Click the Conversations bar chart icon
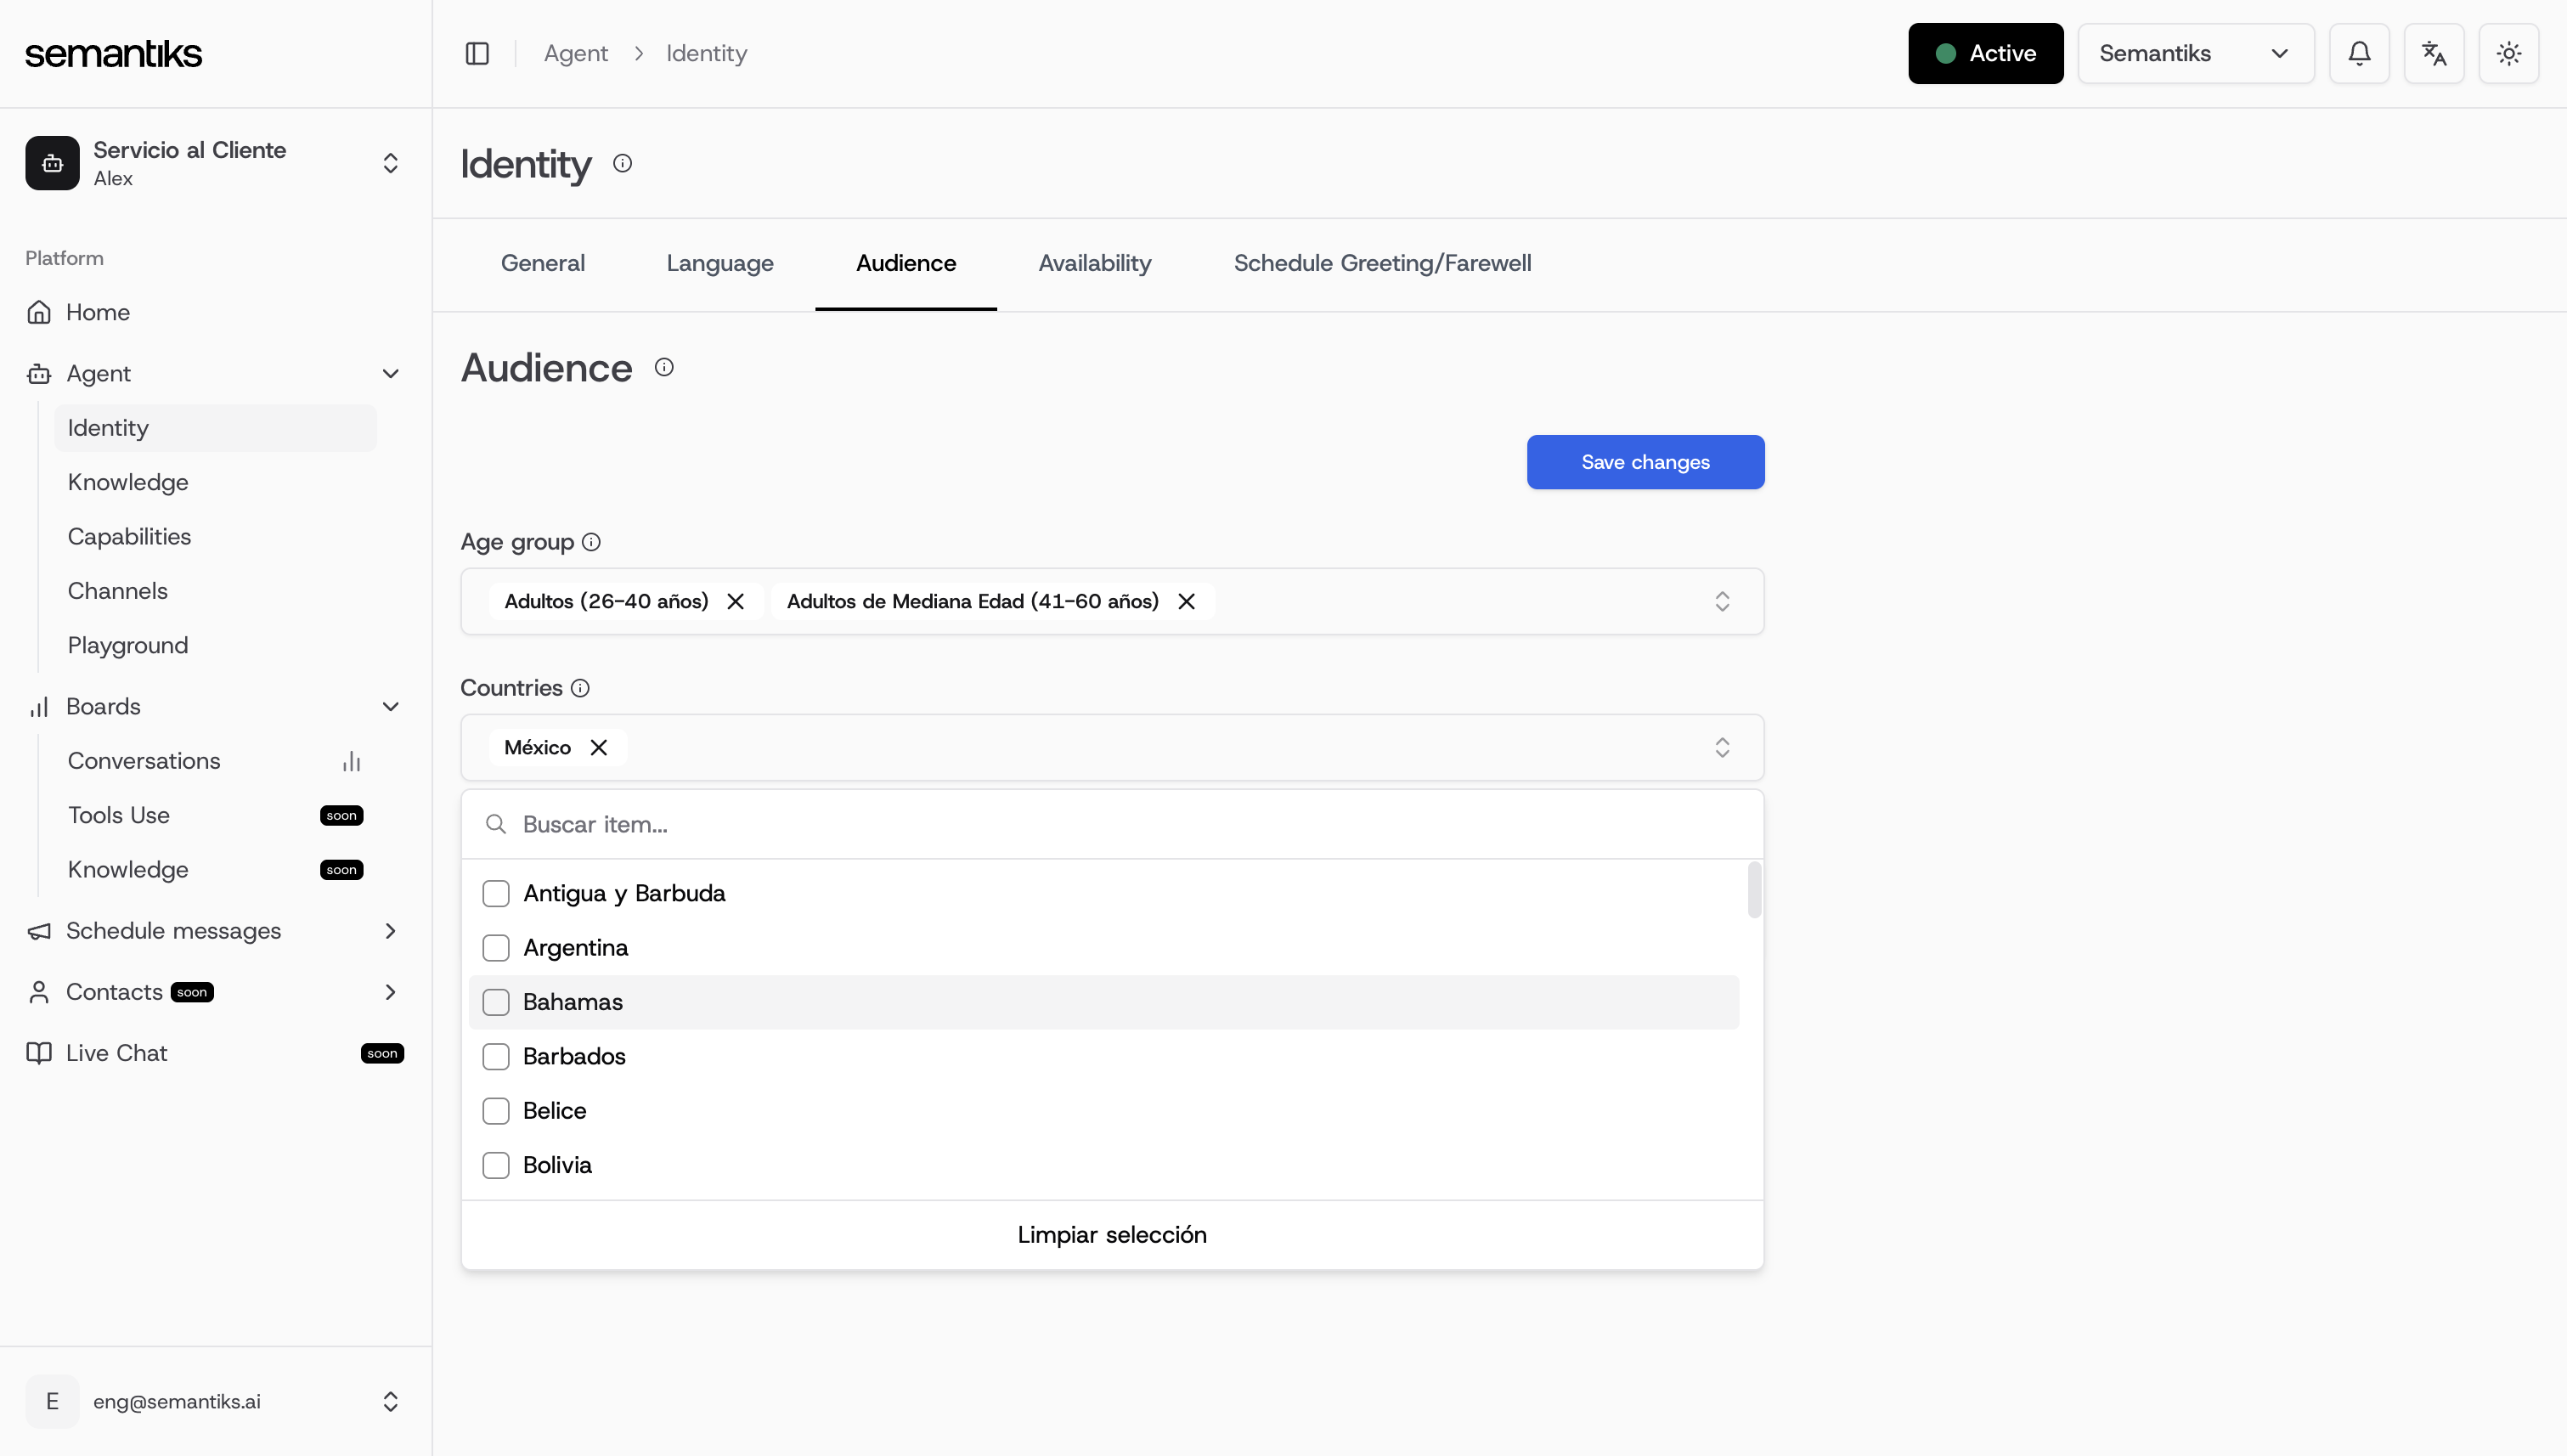Image resolution: width=2567 pixels, height=1456 pixels. click(x=351, y=761)
